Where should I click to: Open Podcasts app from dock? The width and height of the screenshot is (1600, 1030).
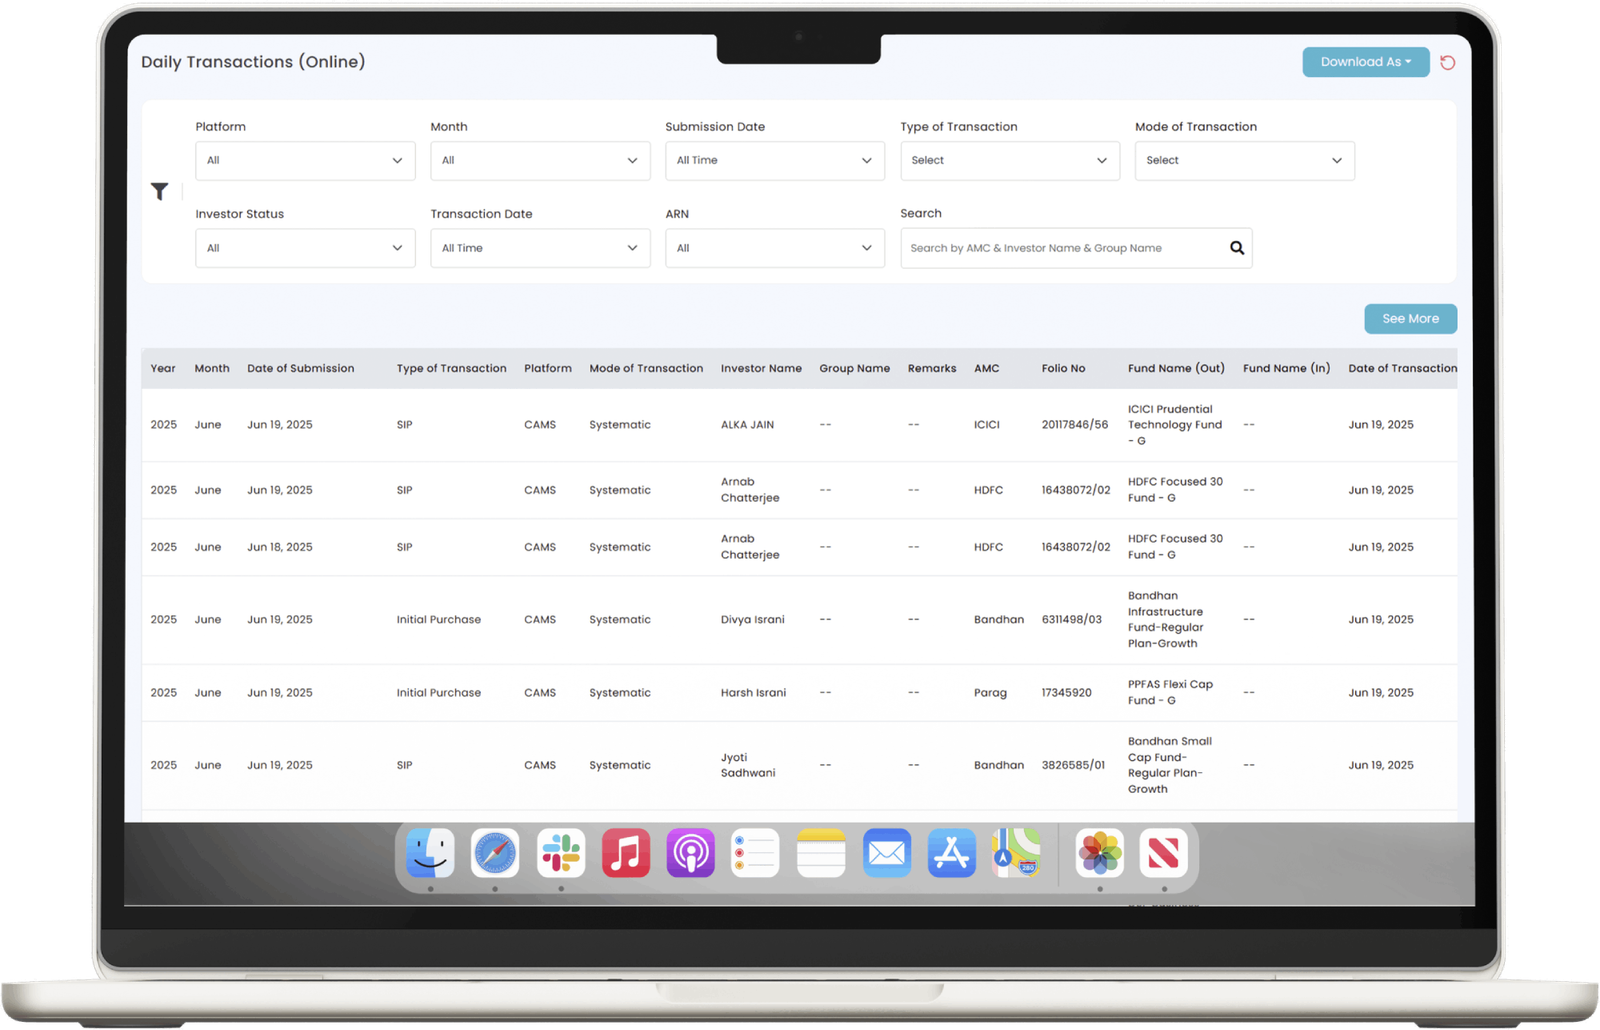pyautogui.click(x=690, y=853)
